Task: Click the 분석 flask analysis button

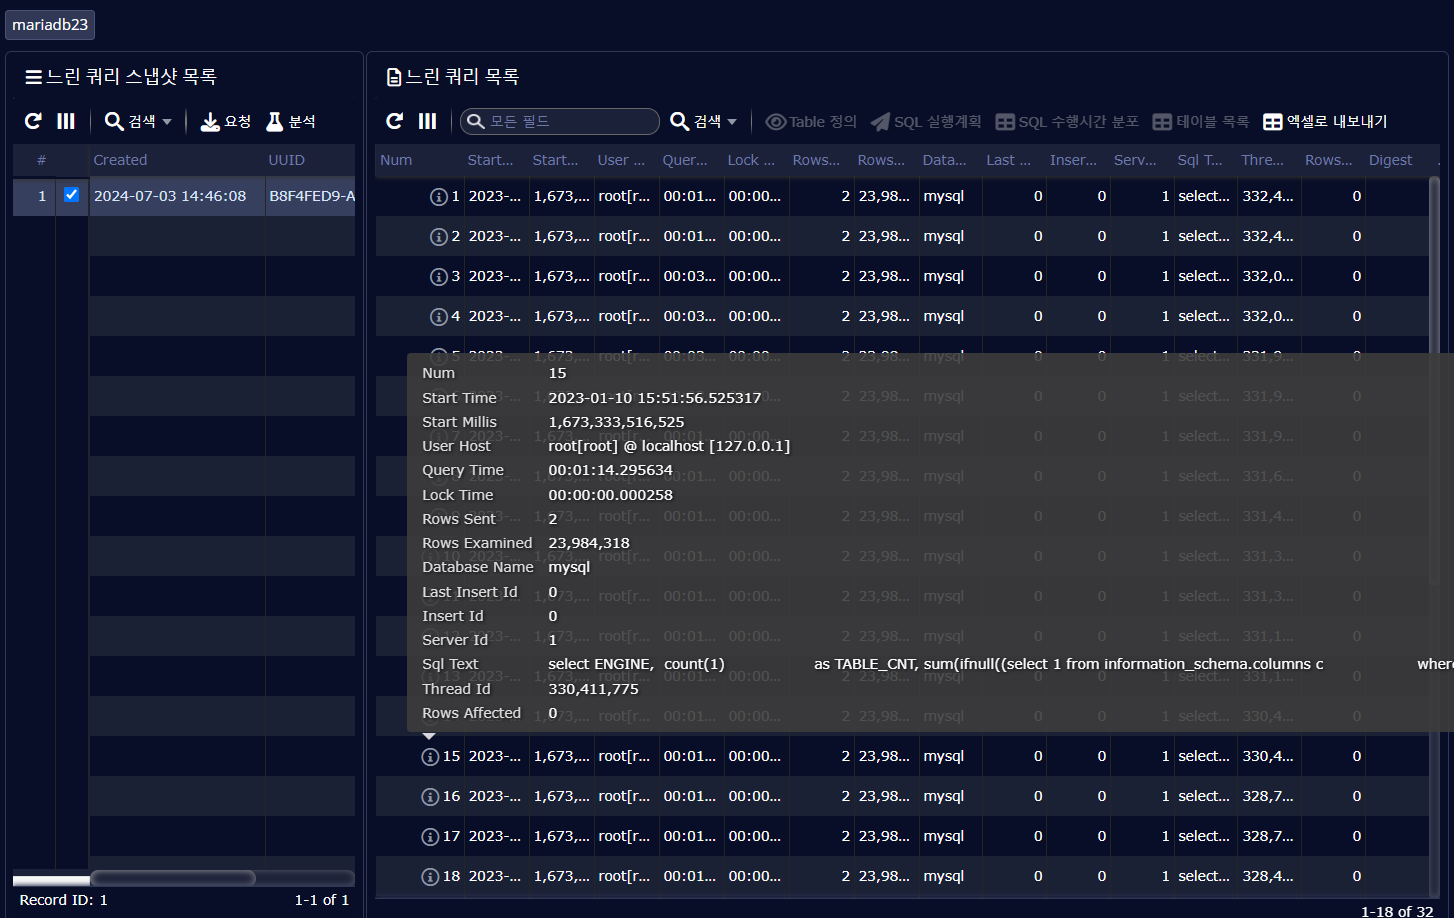Action: (x=291, y=121)
